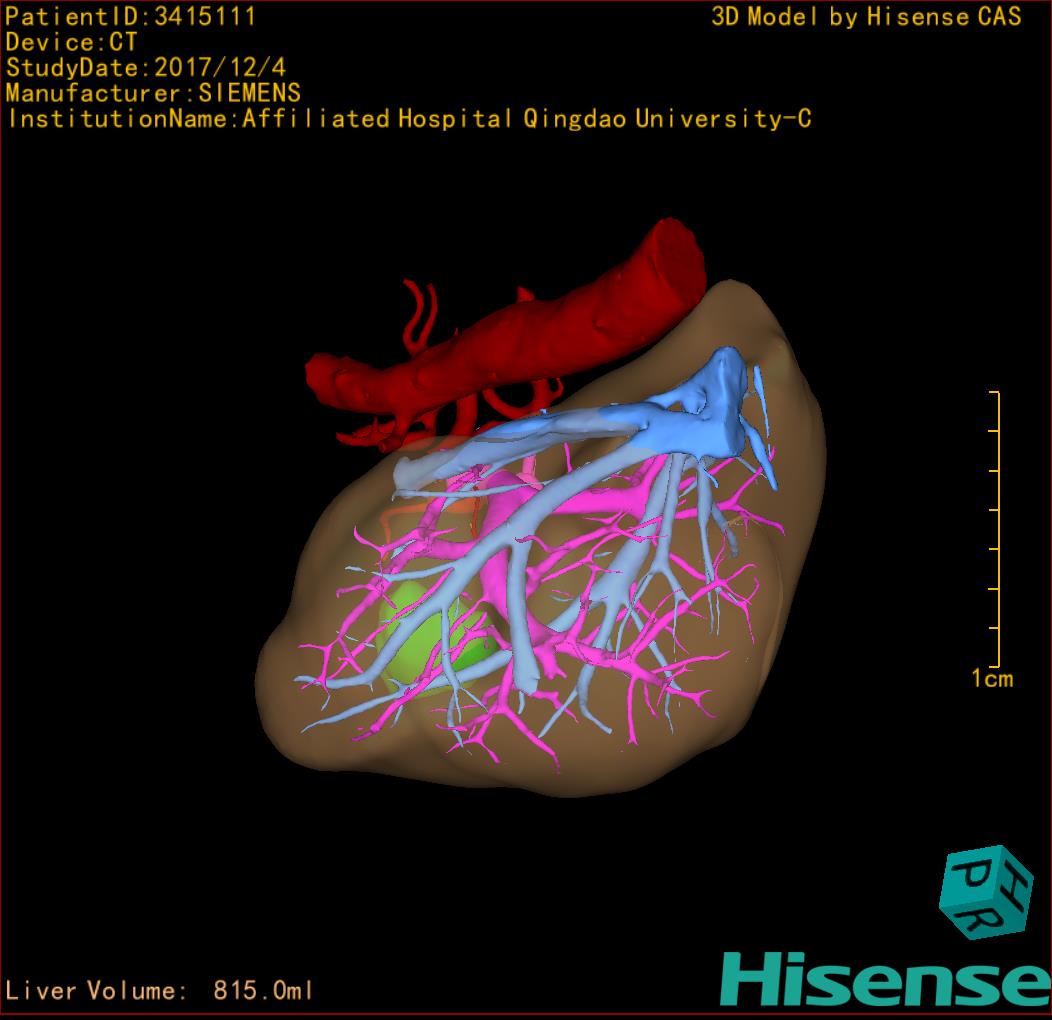The height and width of the screenshot is (1020, 1052).
Task: Click the StudyDate:2017/12/4 text
Action: 146,68
